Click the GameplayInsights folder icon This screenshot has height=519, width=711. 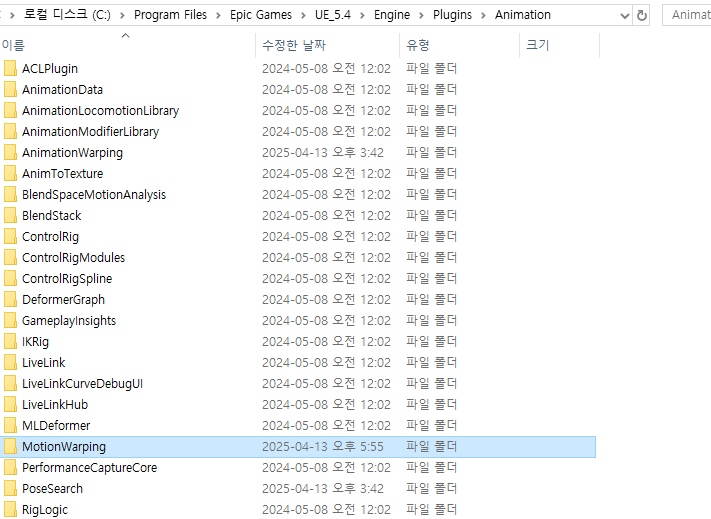coord(10,320)
